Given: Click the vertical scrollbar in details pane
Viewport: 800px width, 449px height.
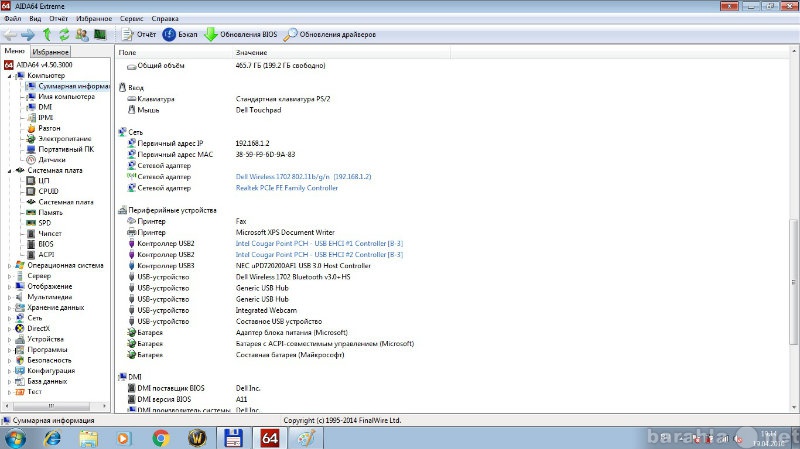Looking at the screenshot, I should pos(793,281).
